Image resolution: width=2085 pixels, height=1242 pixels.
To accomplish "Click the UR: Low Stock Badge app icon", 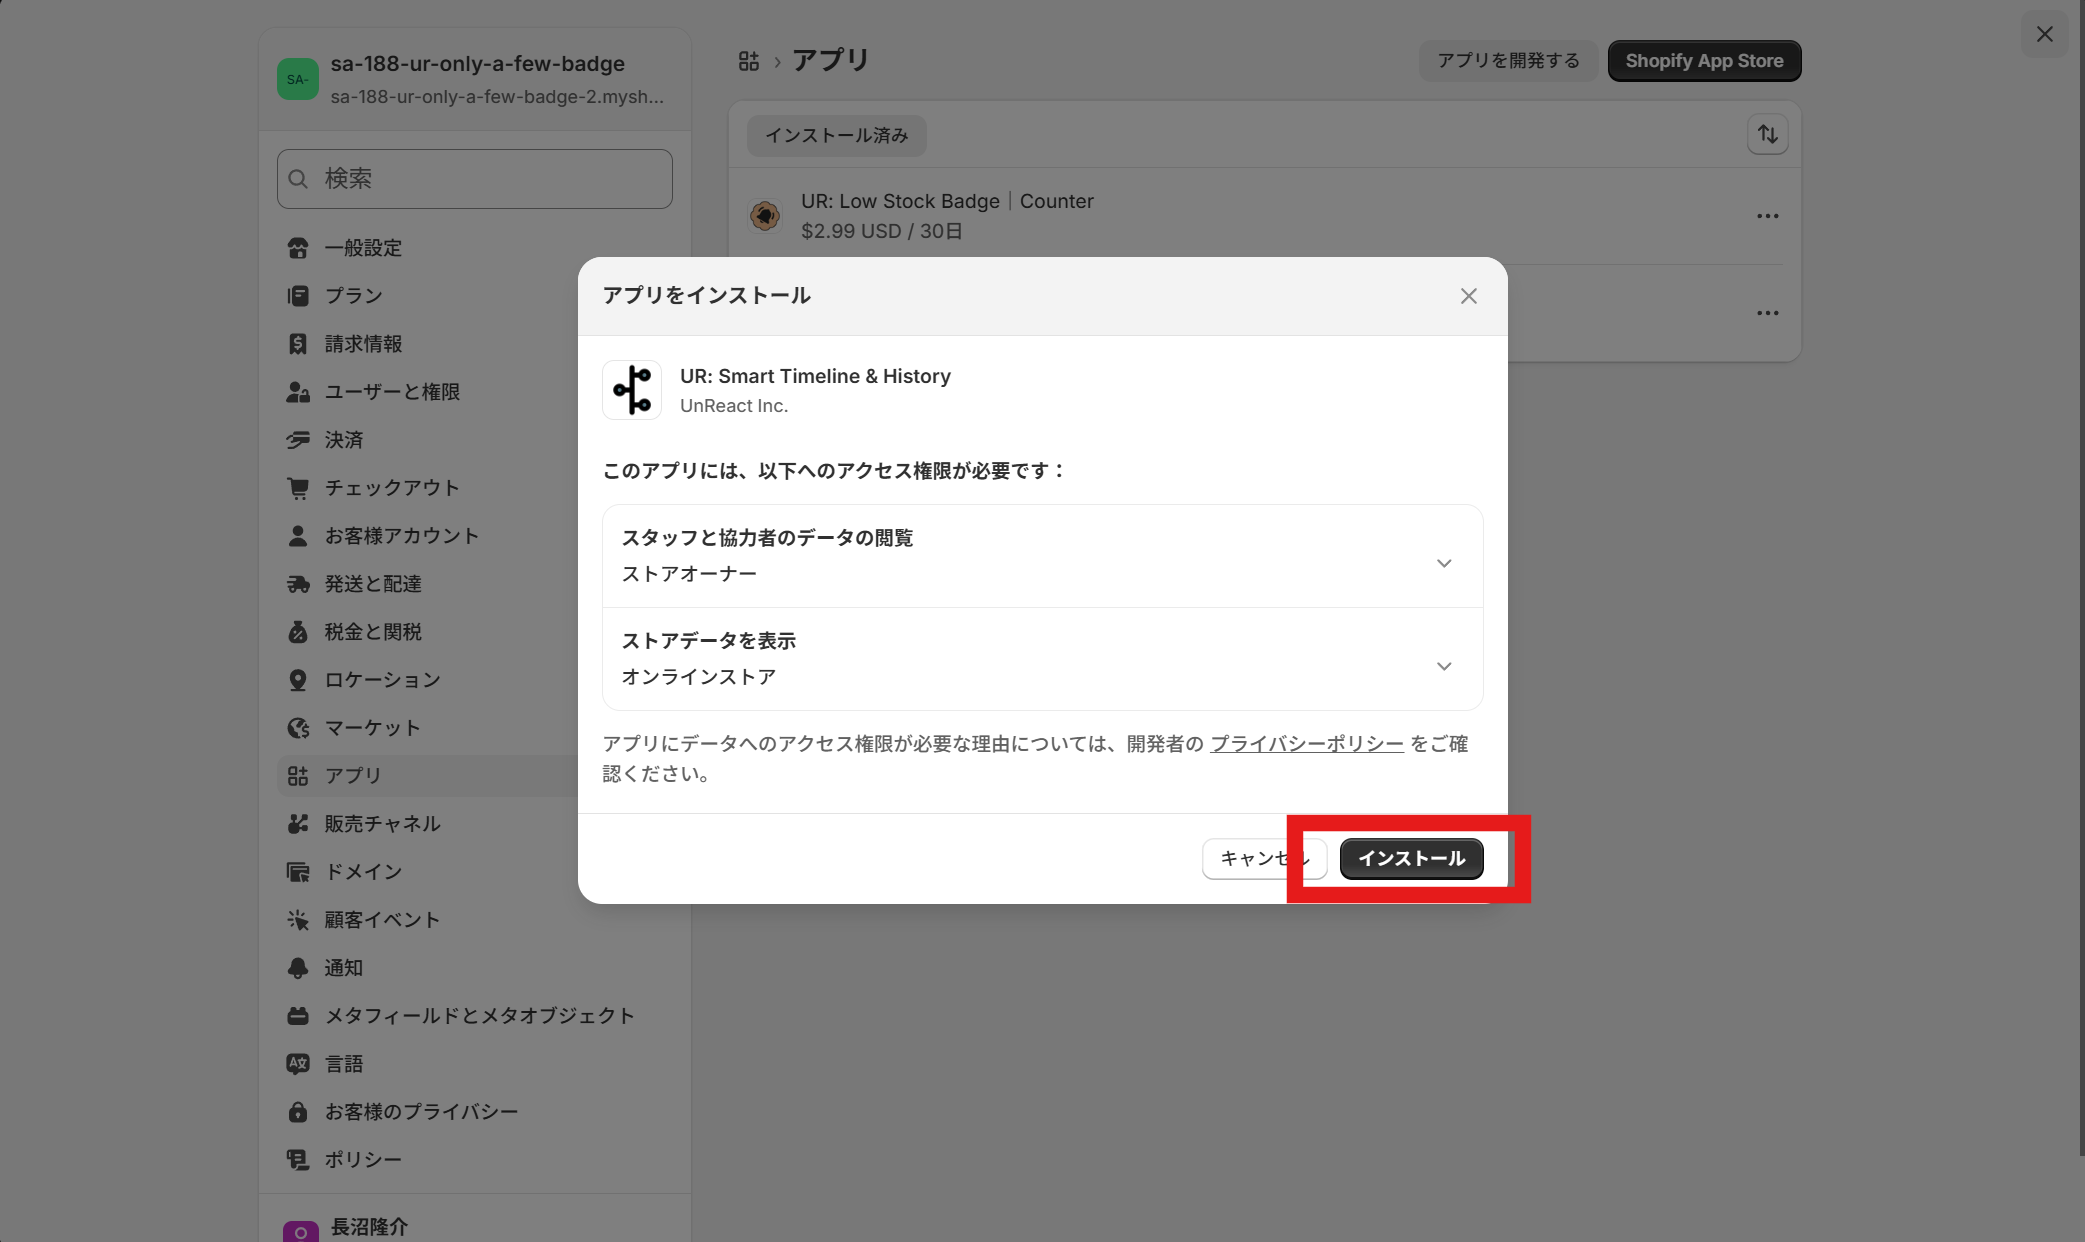I will [x=765, y=215].
